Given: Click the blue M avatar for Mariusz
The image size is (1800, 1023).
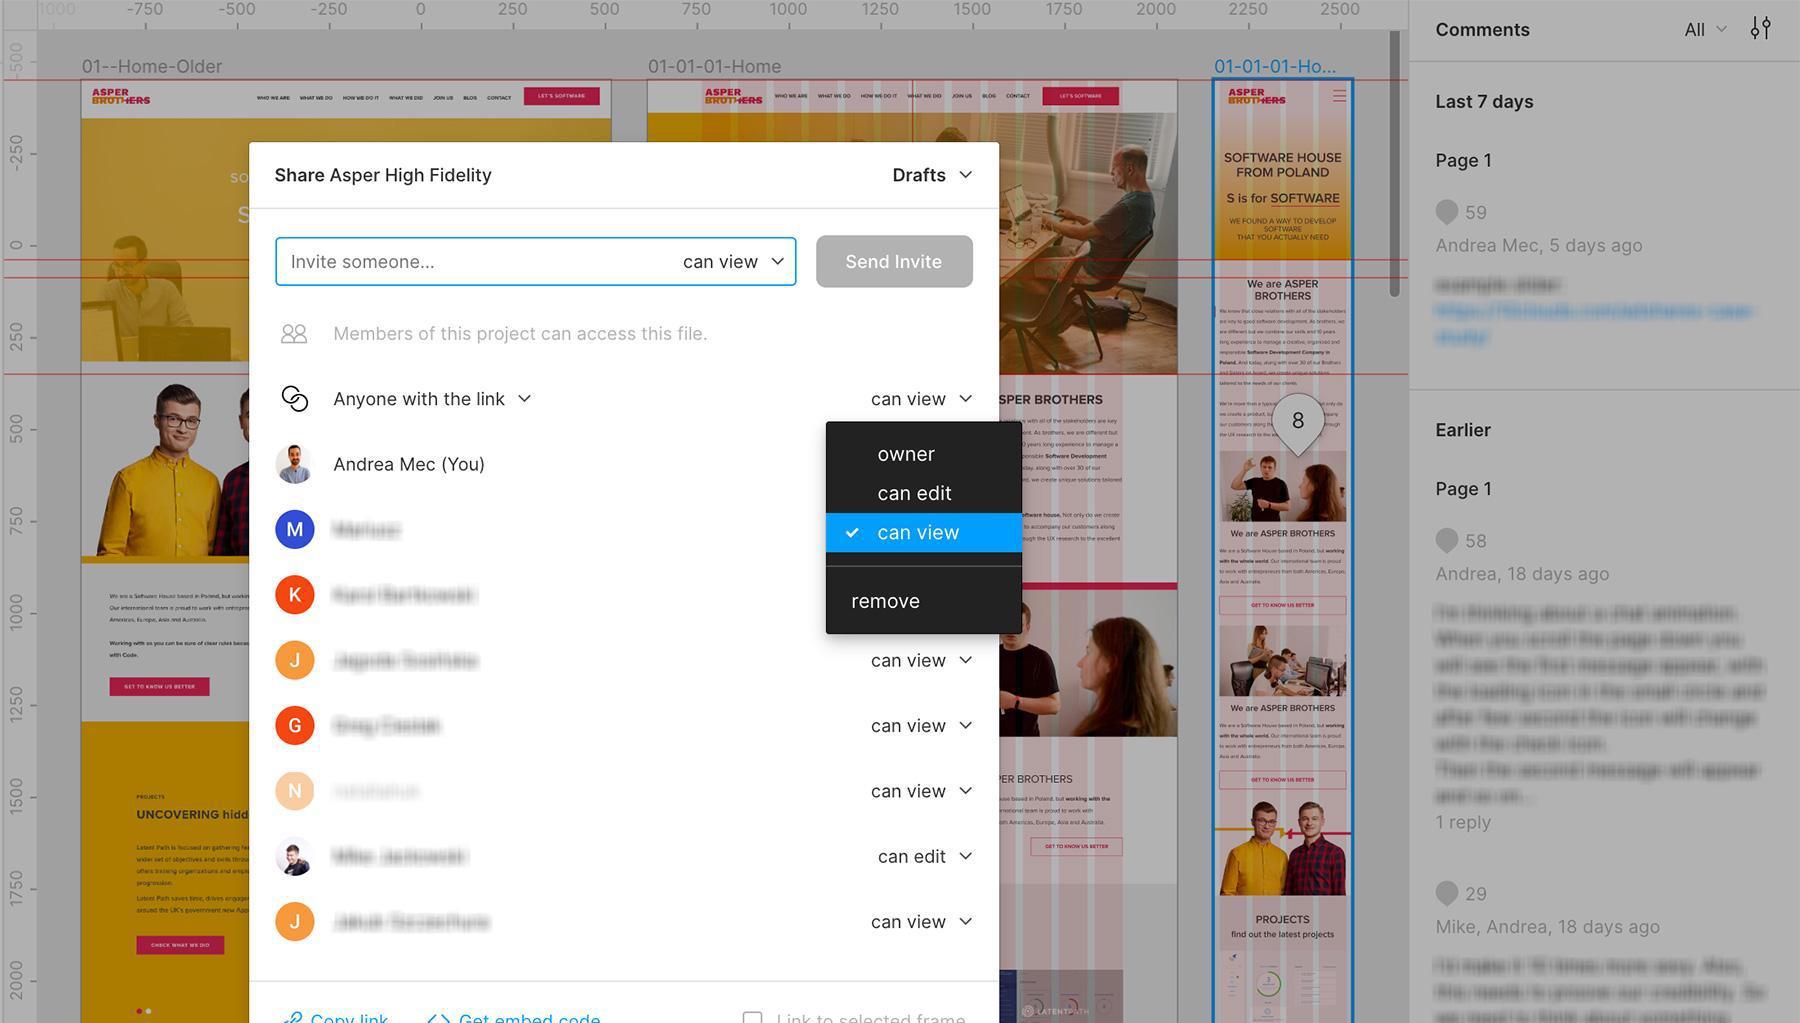Looking at the screenshot, I should click(294, 529).
